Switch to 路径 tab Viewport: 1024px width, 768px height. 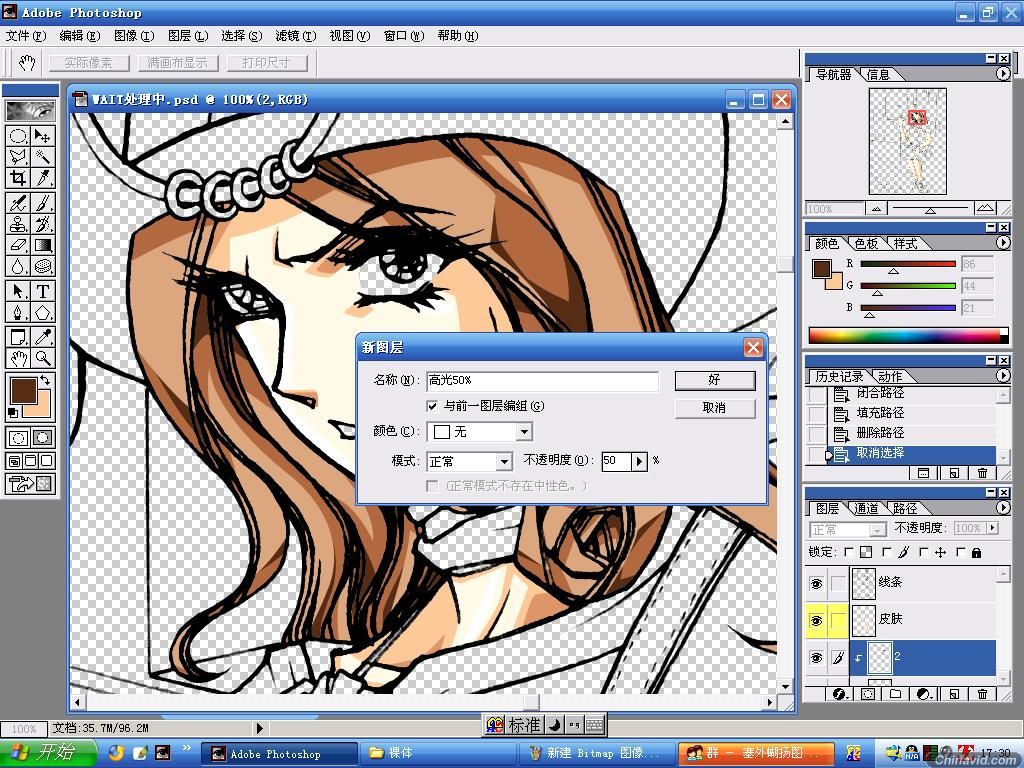[x=904, y=508]
